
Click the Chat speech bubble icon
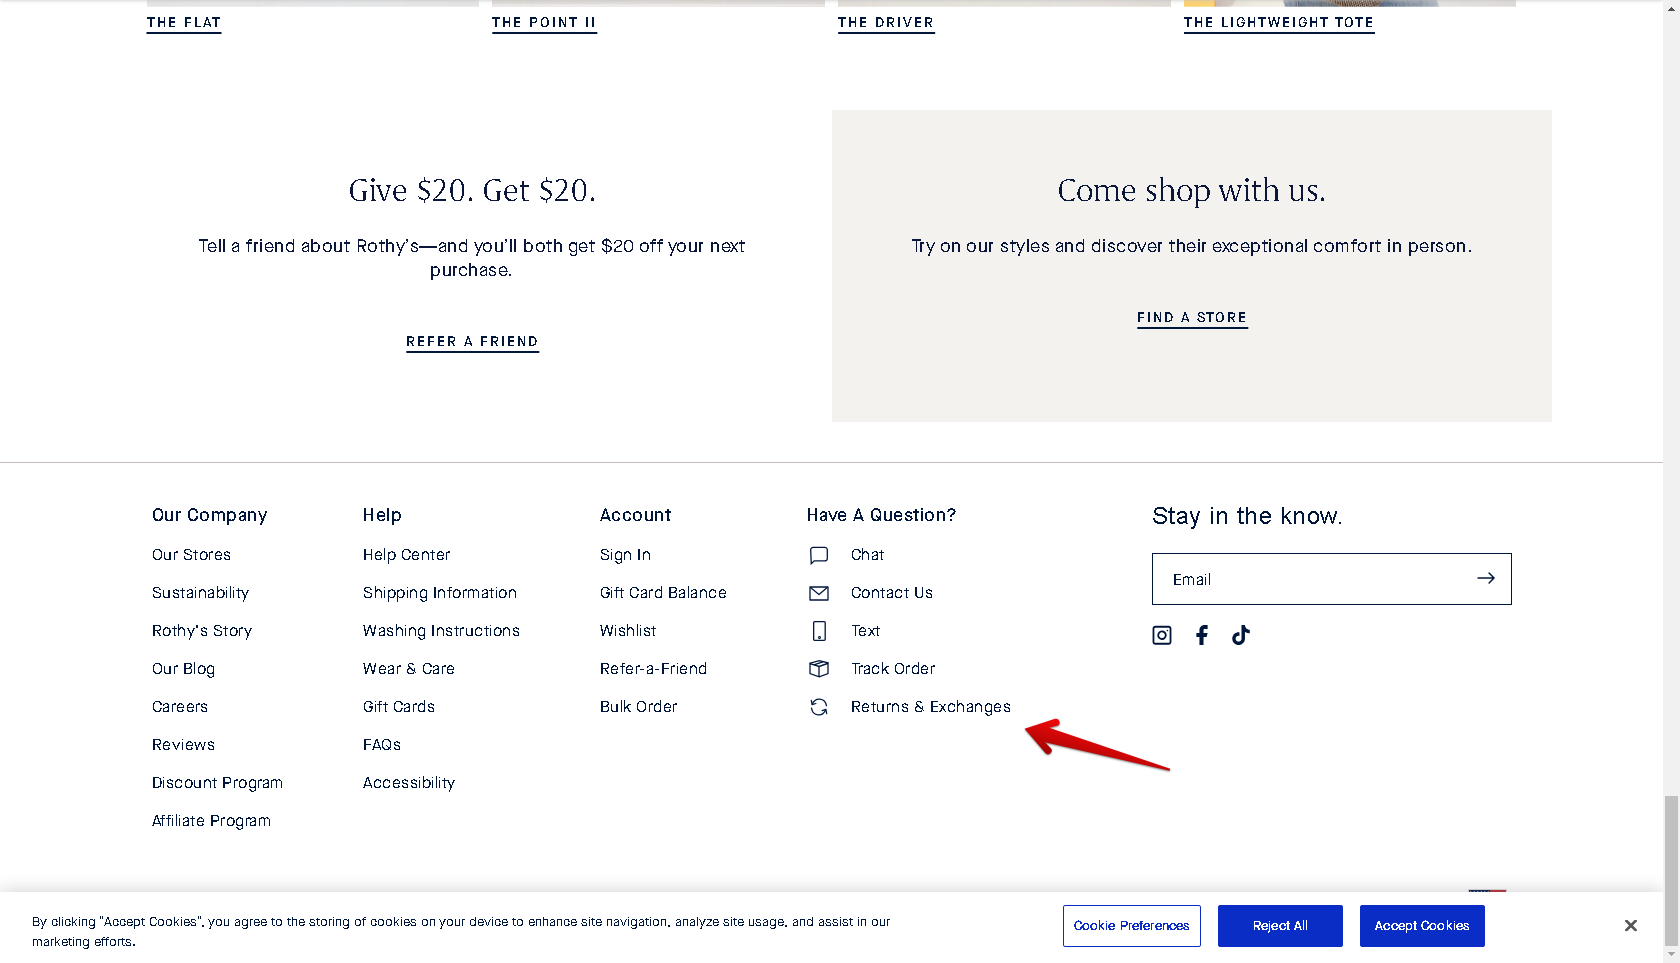click(x=819, y=555)
